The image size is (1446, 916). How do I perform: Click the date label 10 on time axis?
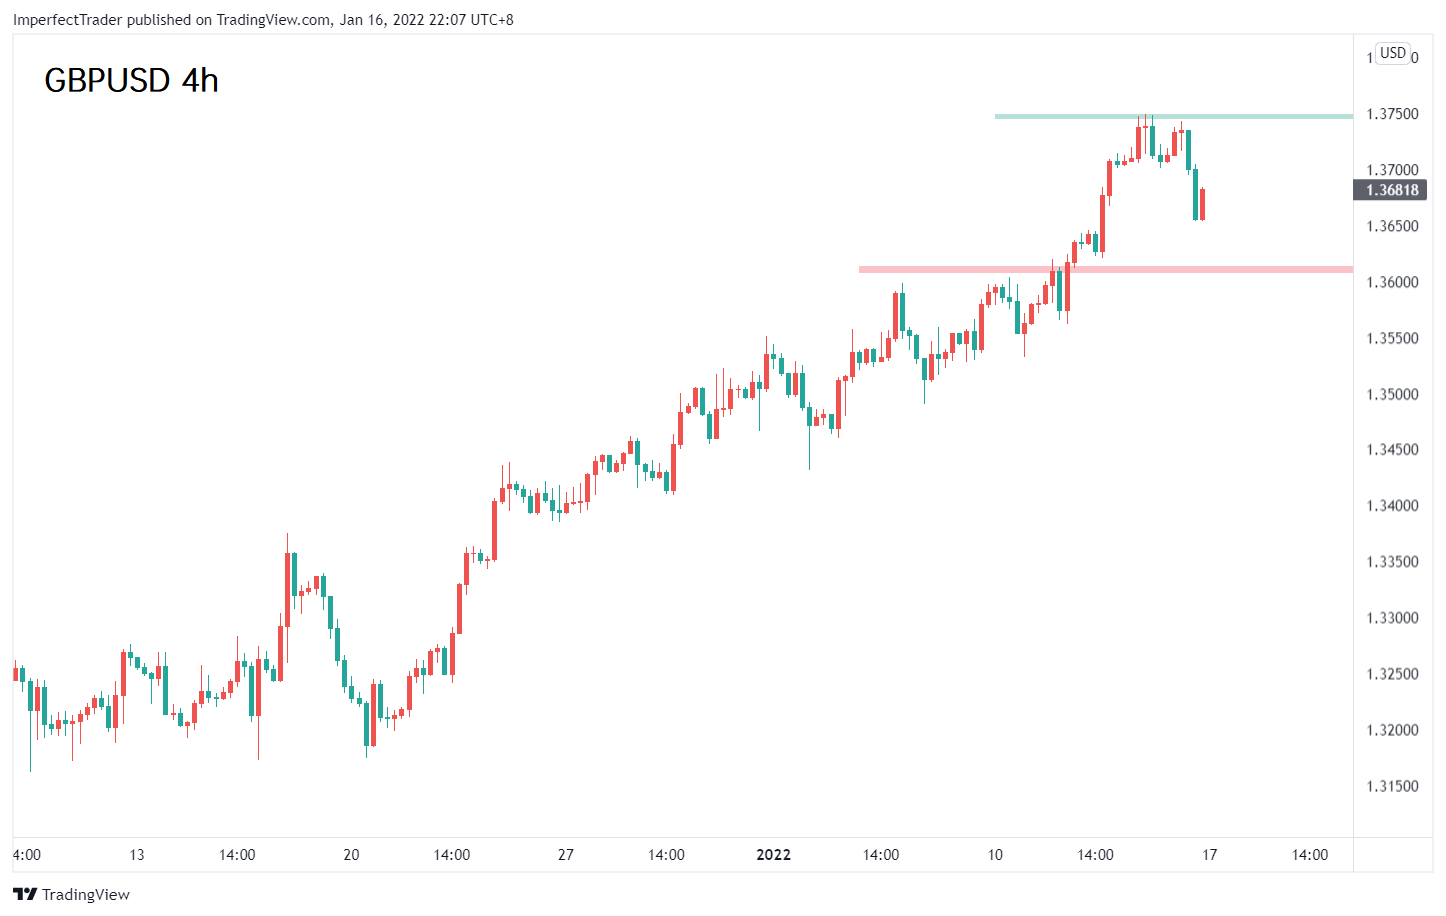[x=995, y=854]
